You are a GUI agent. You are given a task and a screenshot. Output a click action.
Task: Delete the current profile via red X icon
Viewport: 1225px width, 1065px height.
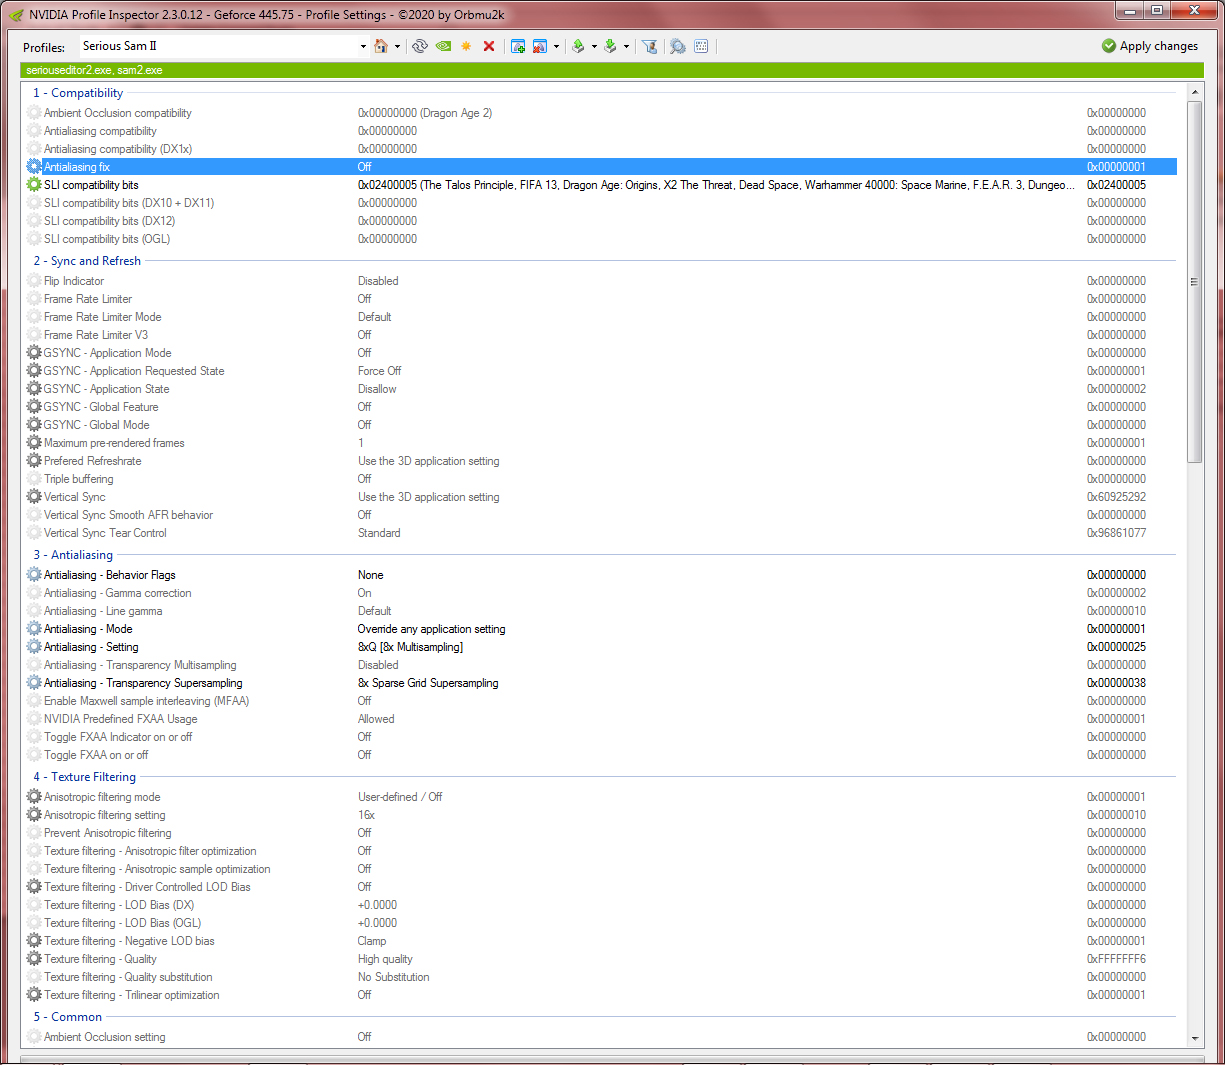point(489,46)
